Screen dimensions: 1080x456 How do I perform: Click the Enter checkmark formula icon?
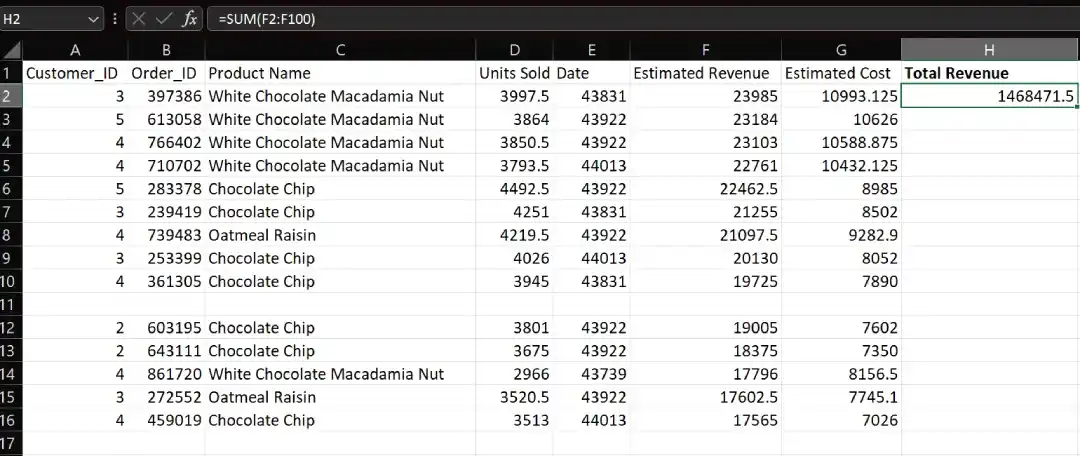pos(164,19)
